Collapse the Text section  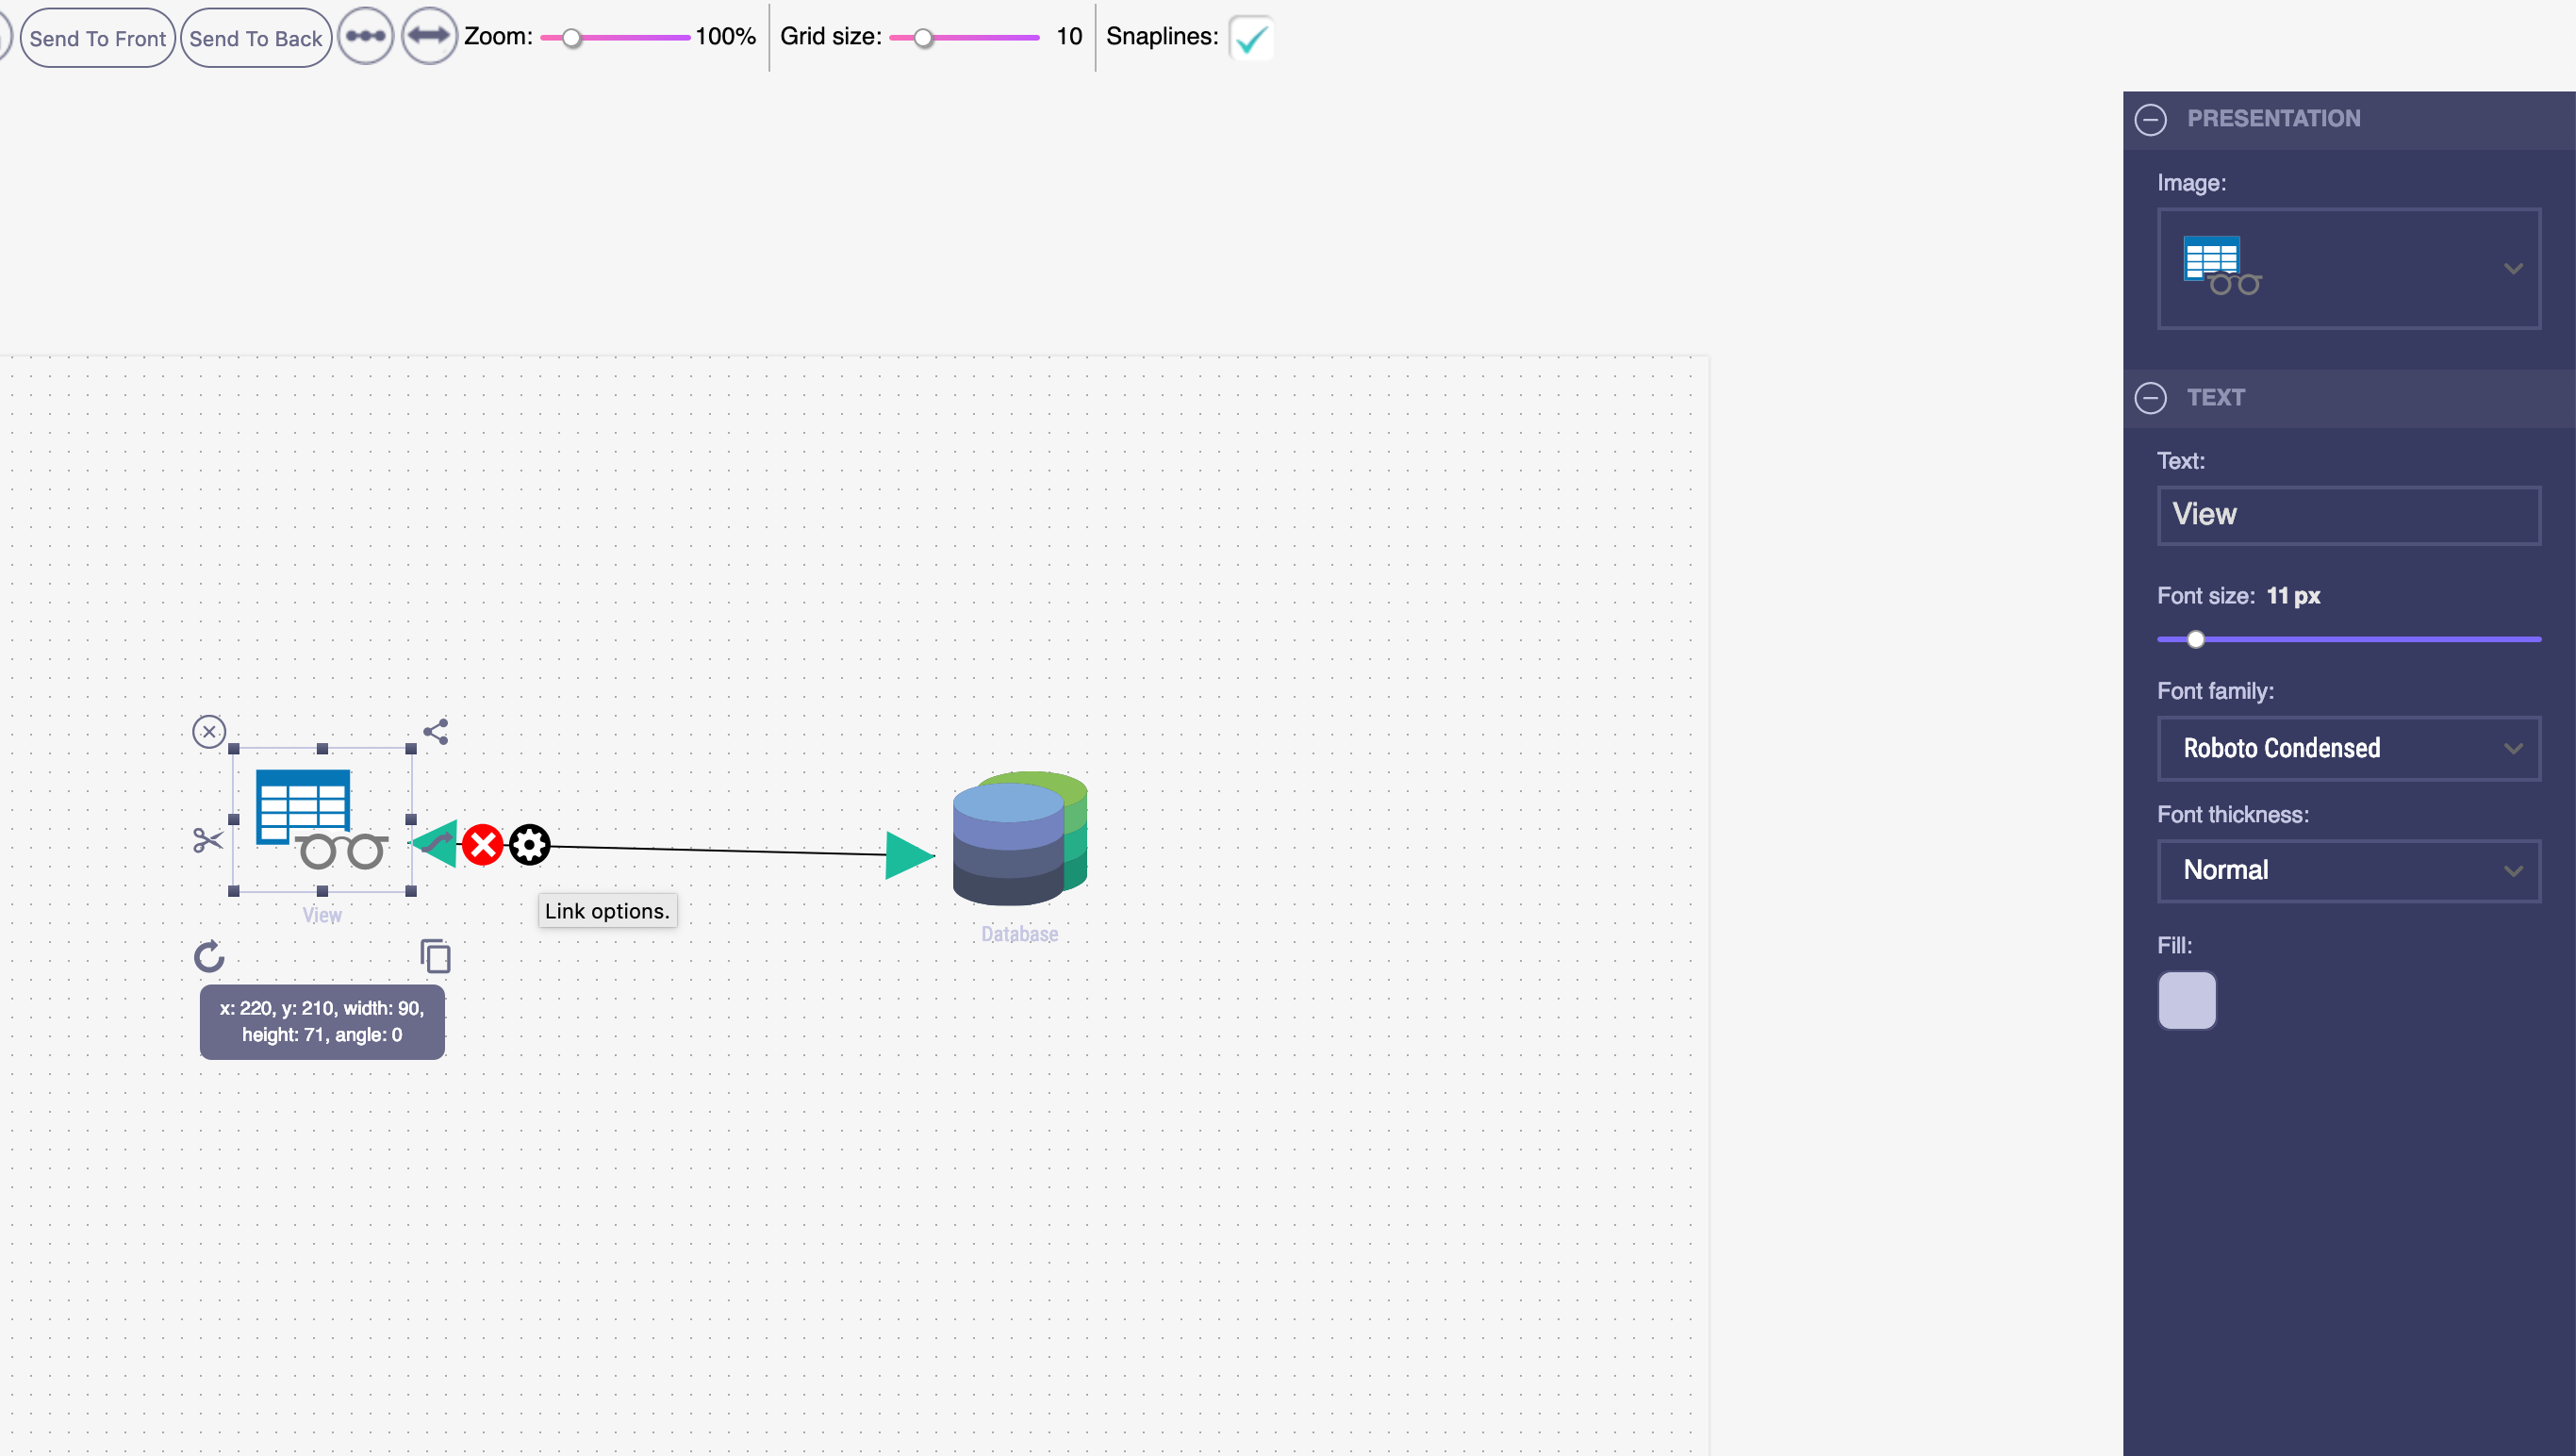tap(2151, 398)
